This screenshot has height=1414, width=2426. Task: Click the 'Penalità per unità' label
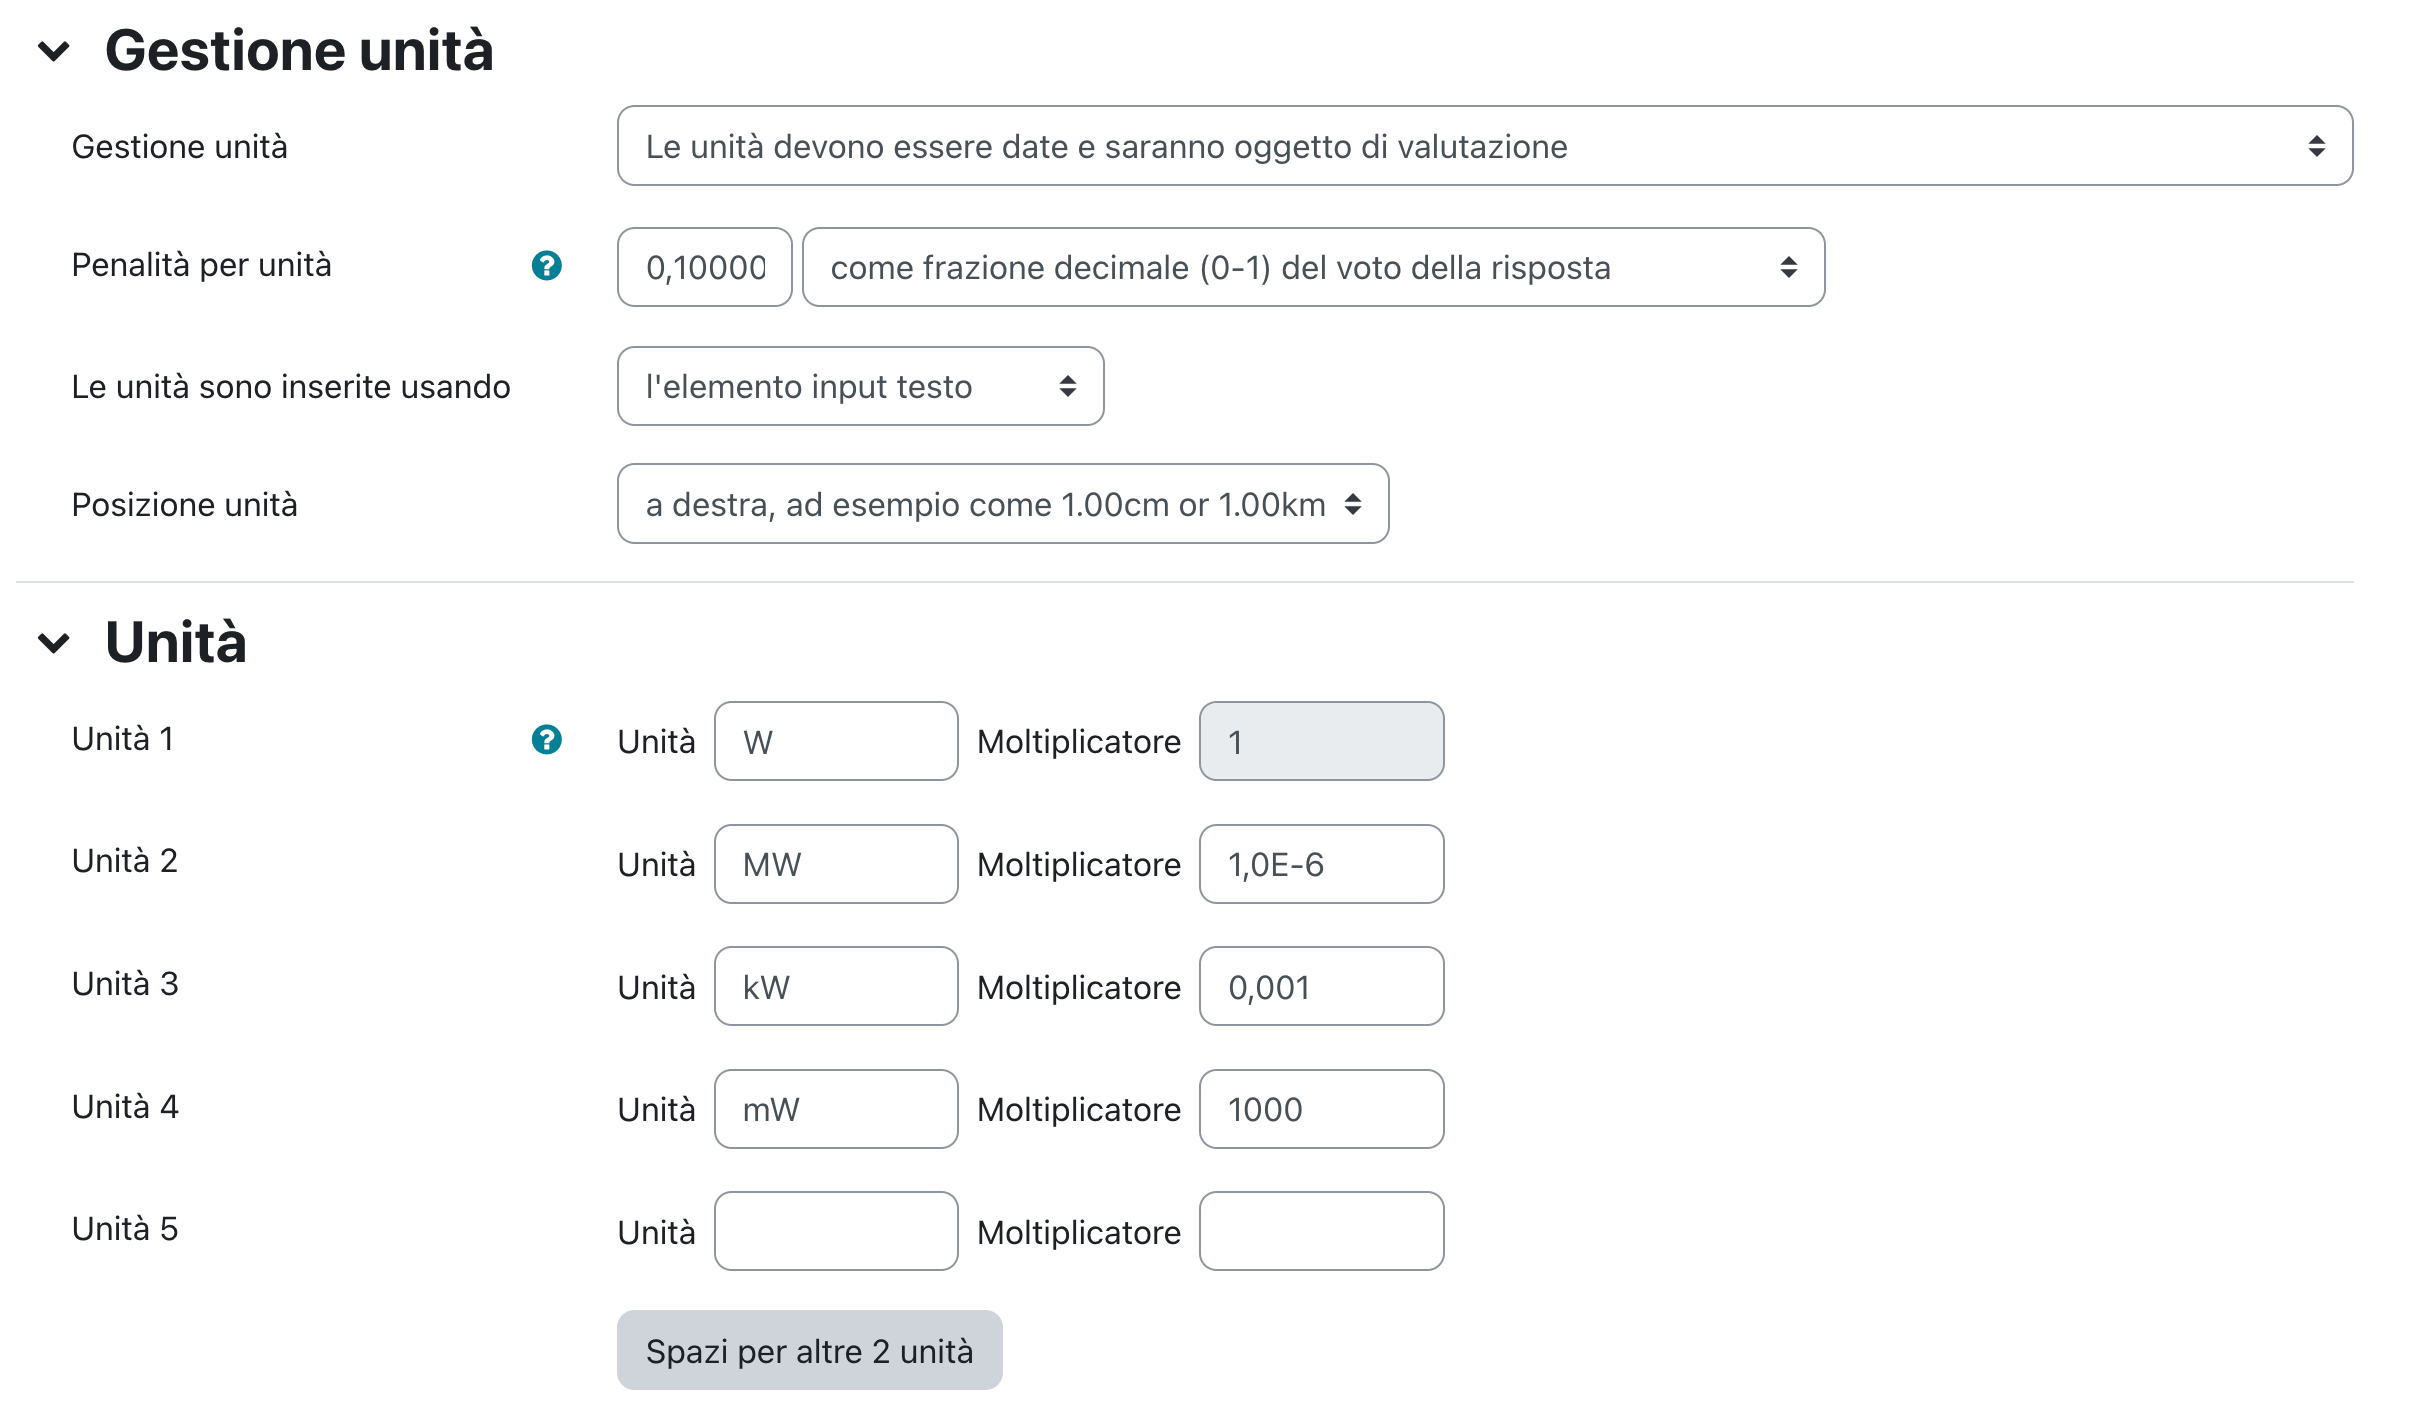coord(202,265)
